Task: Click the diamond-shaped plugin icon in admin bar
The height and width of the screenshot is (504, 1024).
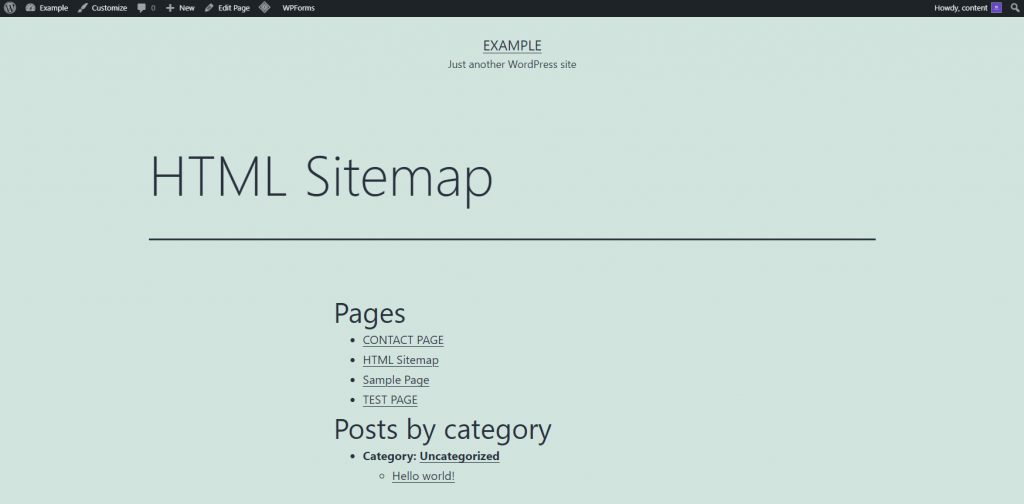Action: click(264, 8)
